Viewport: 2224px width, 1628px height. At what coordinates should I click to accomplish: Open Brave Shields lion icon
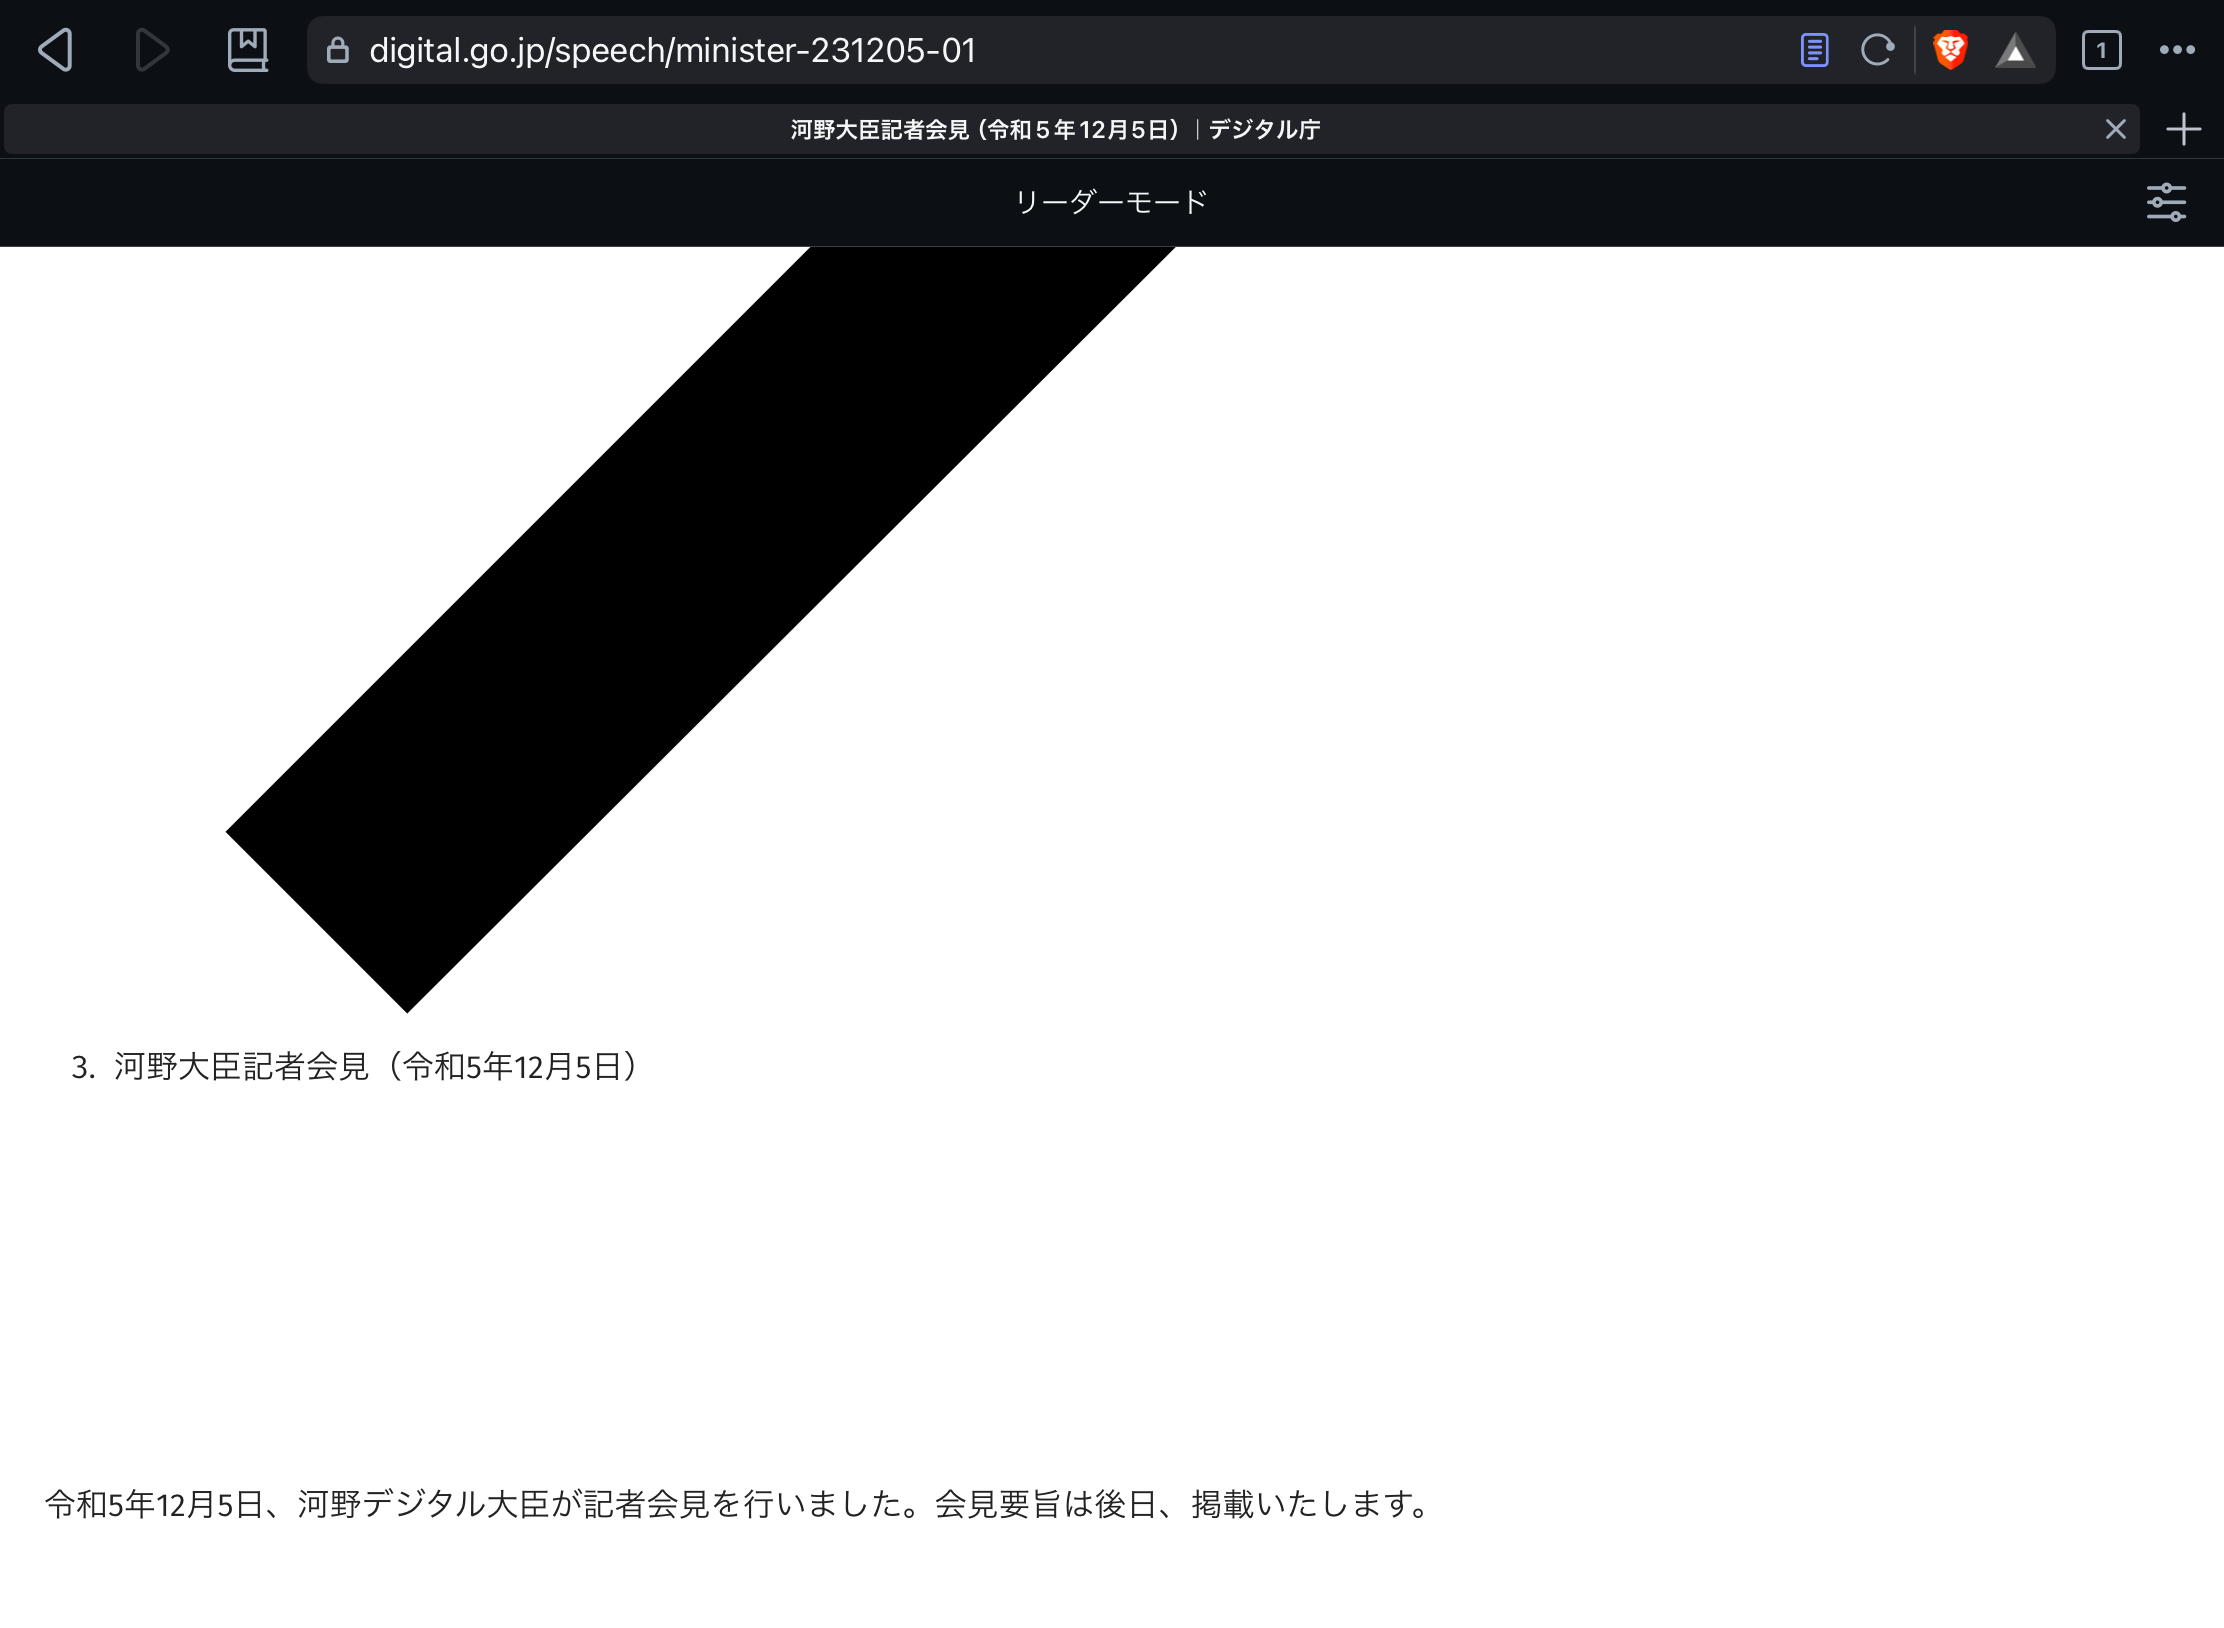click(1950, 50)
